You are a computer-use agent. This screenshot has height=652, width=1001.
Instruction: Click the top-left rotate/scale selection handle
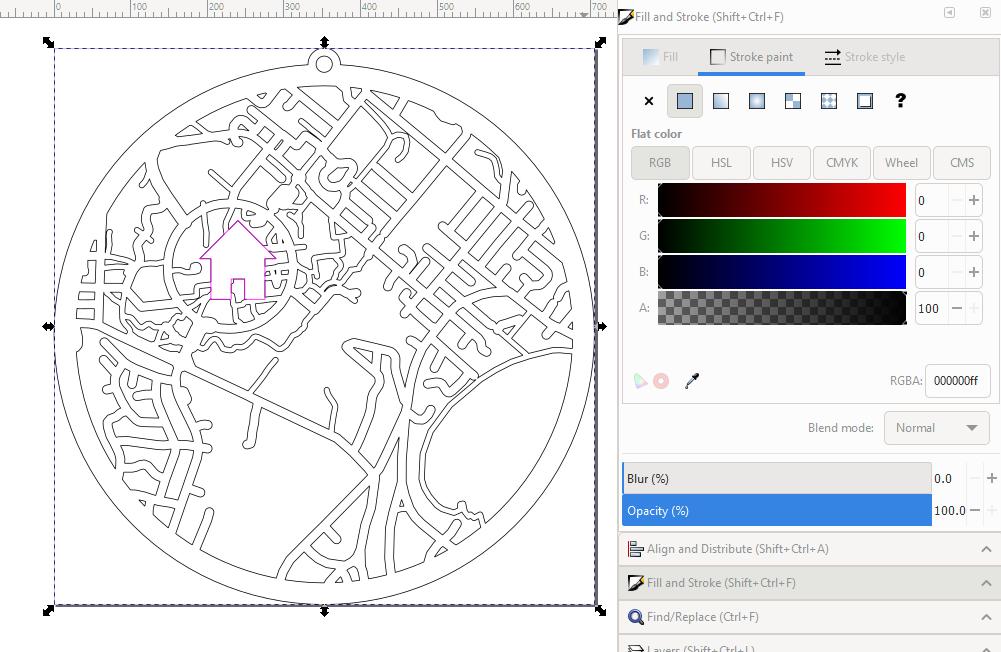(49, 42)
